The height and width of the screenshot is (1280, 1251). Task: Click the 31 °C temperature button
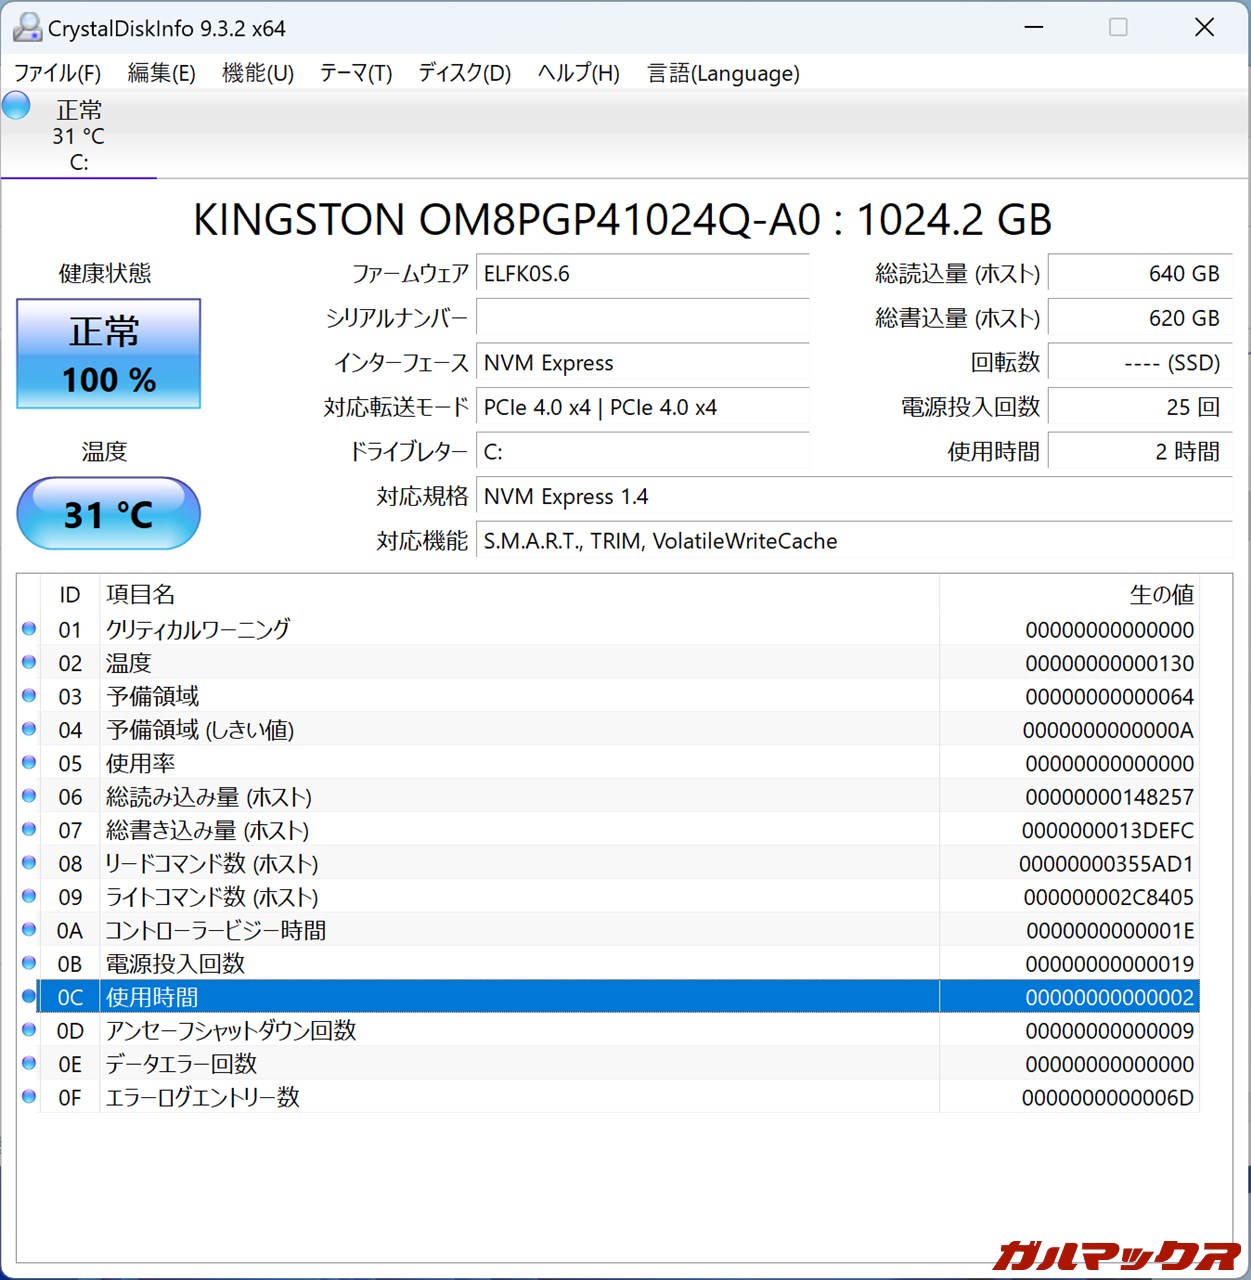coord(108,514)
